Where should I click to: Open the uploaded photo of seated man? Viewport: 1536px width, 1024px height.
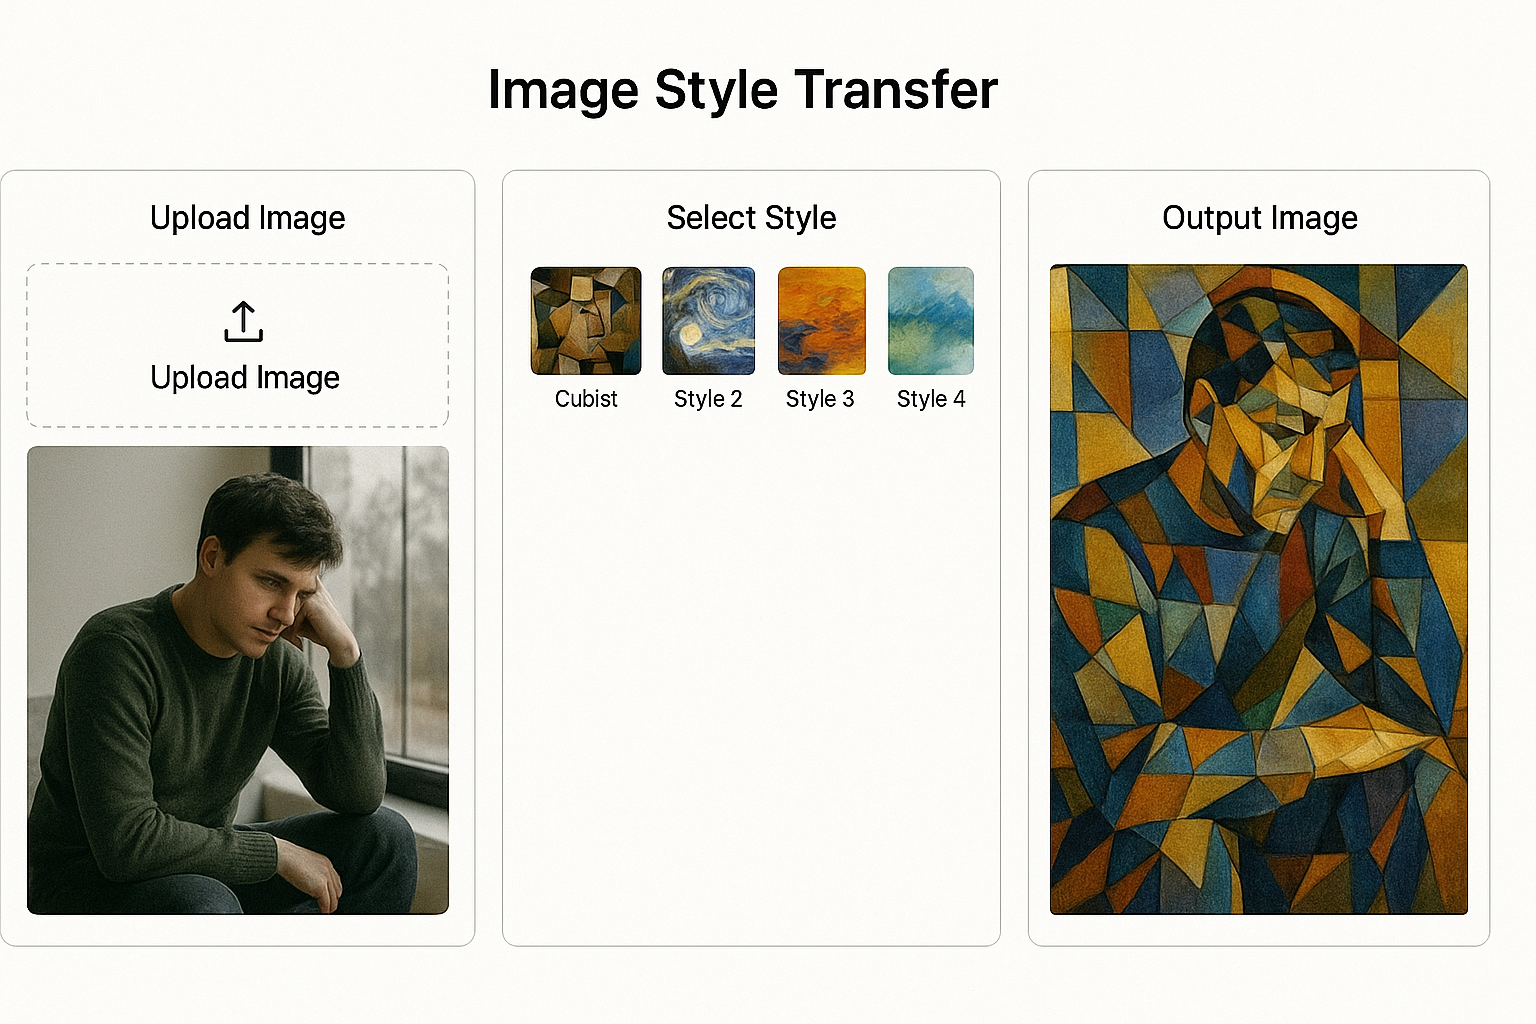pos(238,680)
